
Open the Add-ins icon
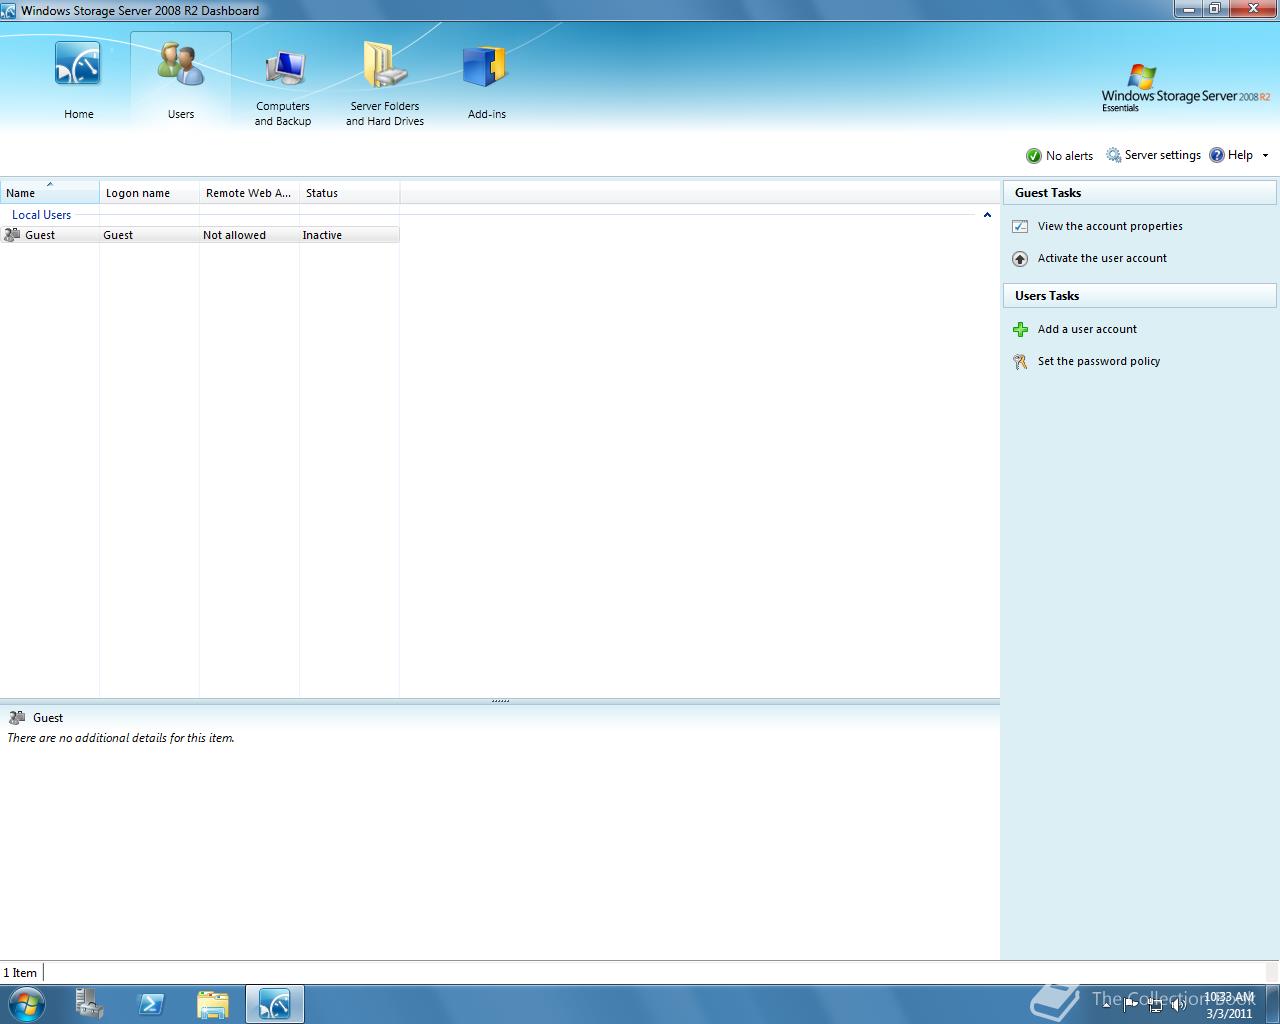486,67
